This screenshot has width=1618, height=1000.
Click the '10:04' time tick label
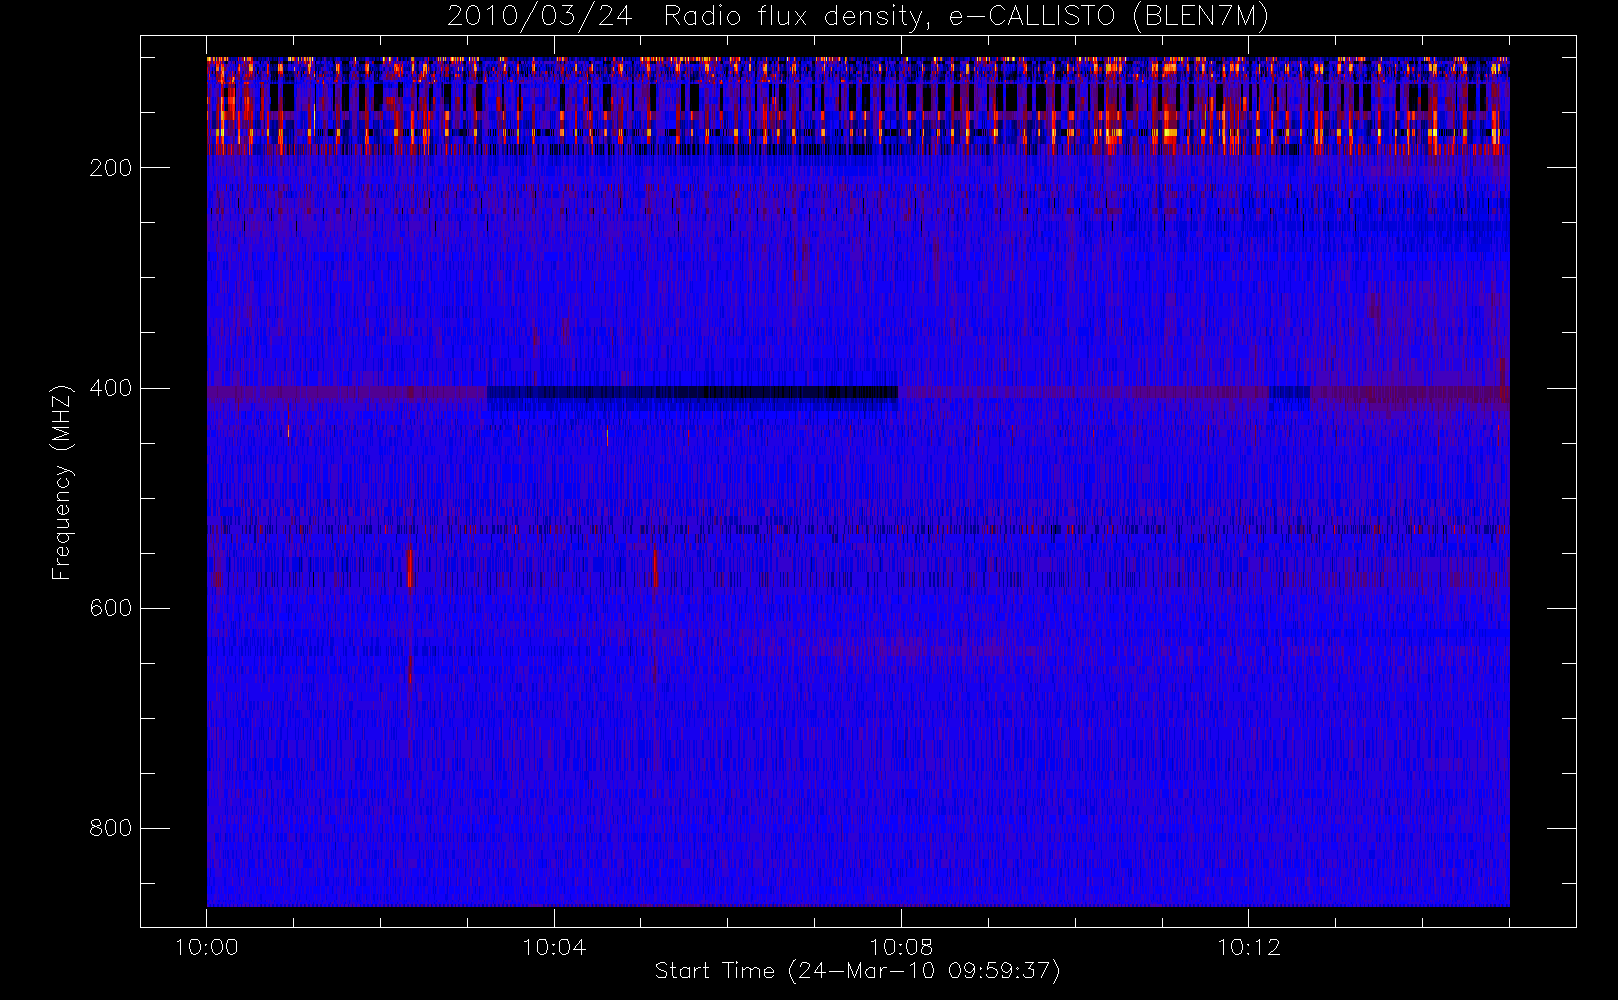coord(554,947)
